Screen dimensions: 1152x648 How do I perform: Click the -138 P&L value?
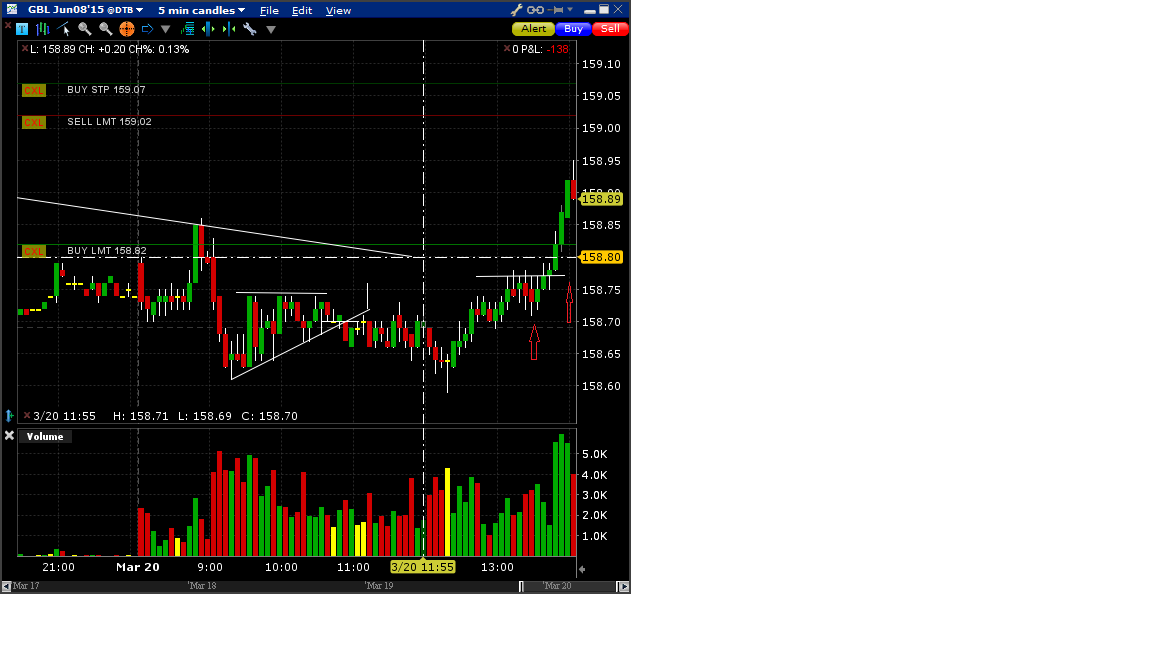click(x=558, y=49)
